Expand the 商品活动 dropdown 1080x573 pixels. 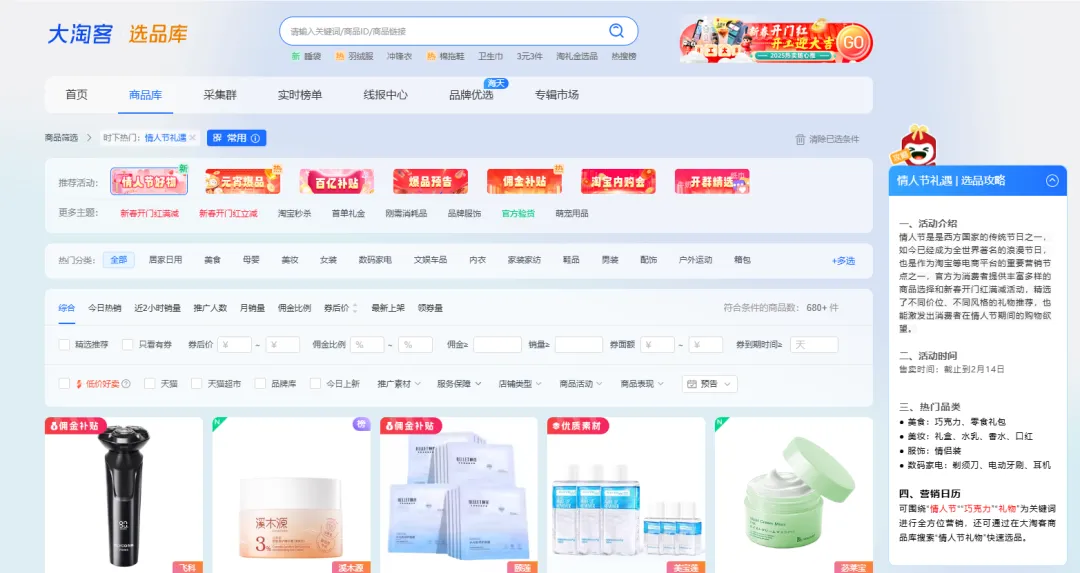point(581,384)
